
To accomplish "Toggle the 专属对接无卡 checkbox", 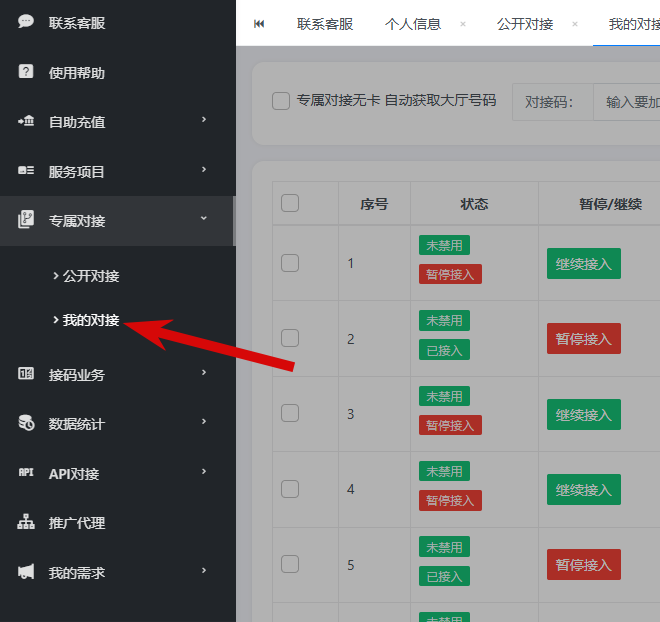I will (x=281, y=101).
